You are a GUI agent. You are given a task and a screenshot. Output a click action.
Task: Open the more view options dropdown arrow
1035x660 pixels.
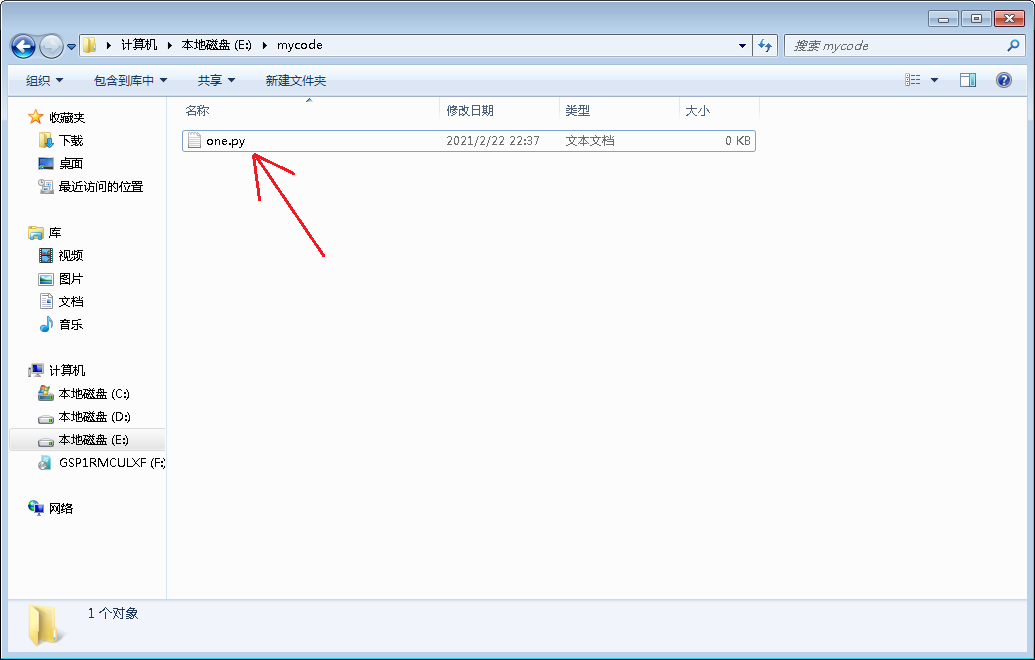pyautogui.click(x=934, y=80)
